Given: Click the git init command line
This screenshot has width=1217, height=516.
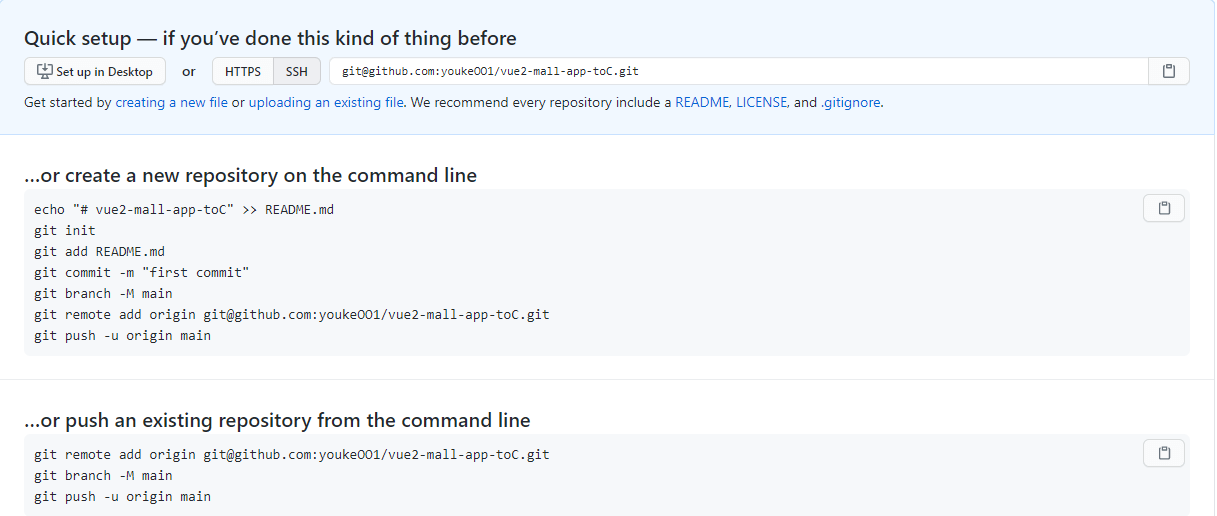Looking at the screenshot, I should tap(65, 230).
